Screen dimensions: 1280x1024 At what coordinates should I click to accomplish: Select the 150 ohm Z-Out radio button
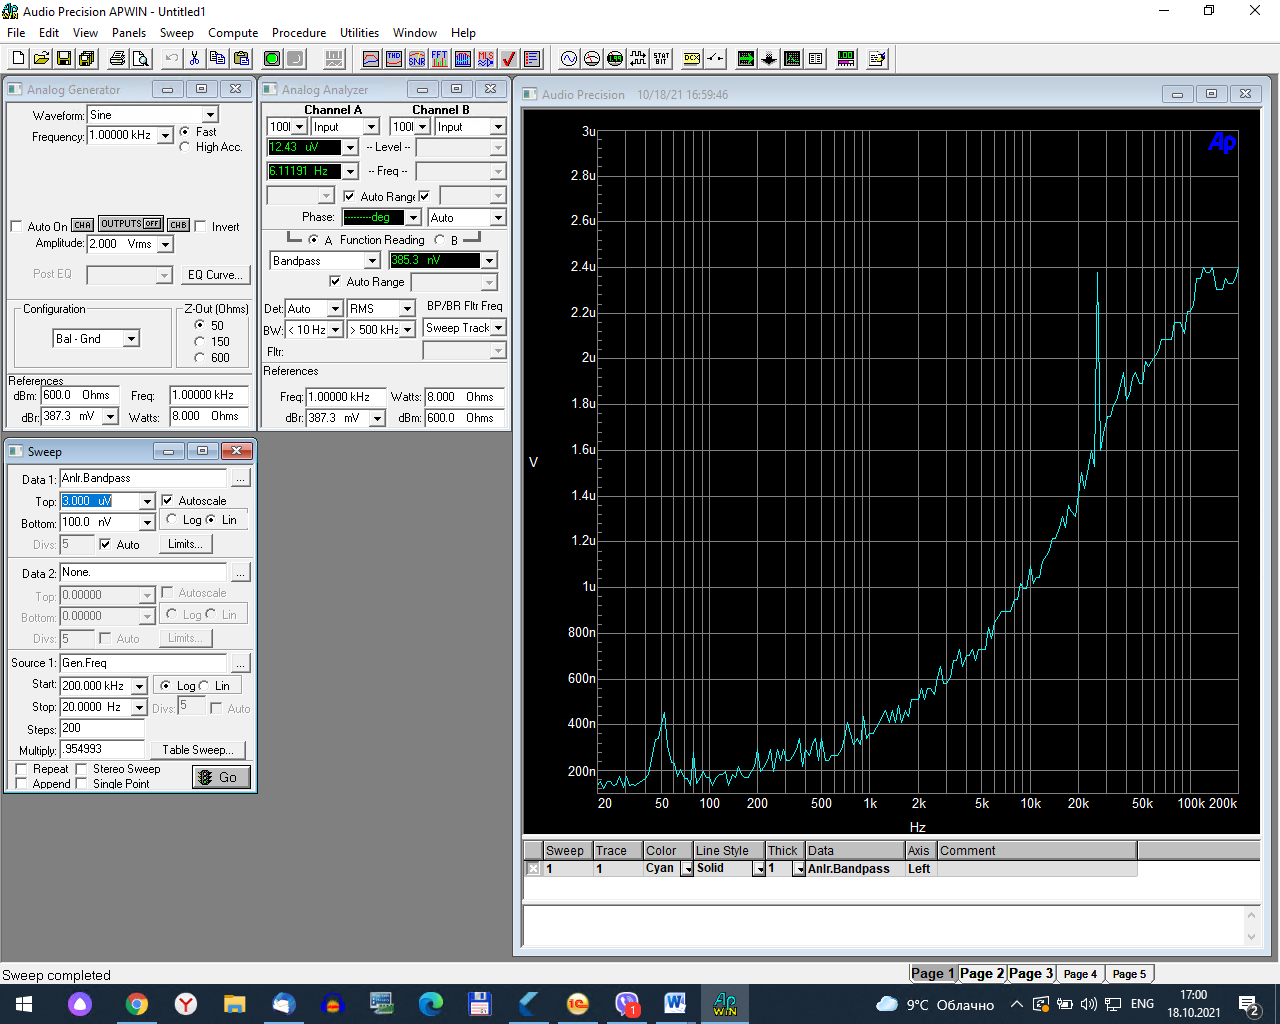coord(199,341)
